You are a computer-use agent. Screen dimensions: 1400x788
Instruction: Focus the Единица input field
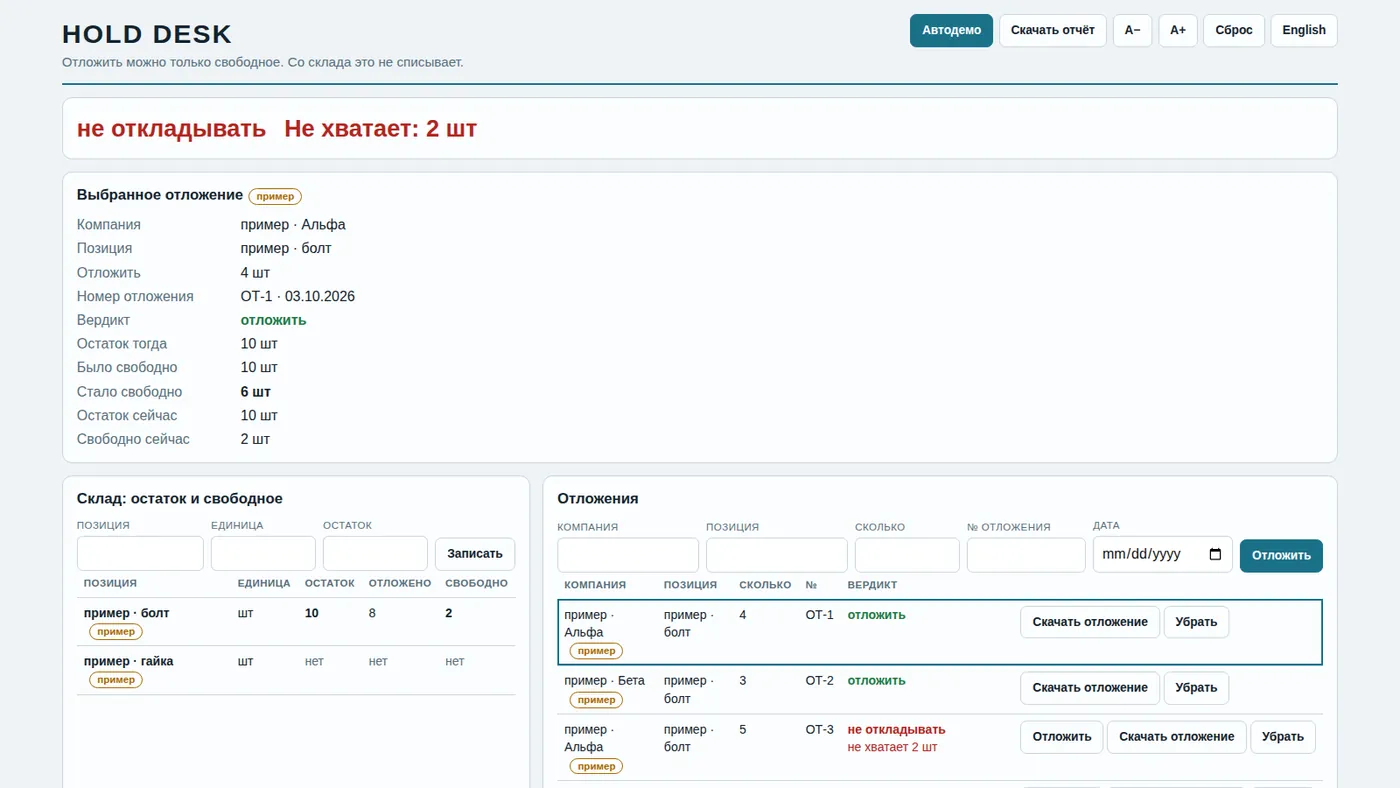pyautogui.click(x=263, y=554)
